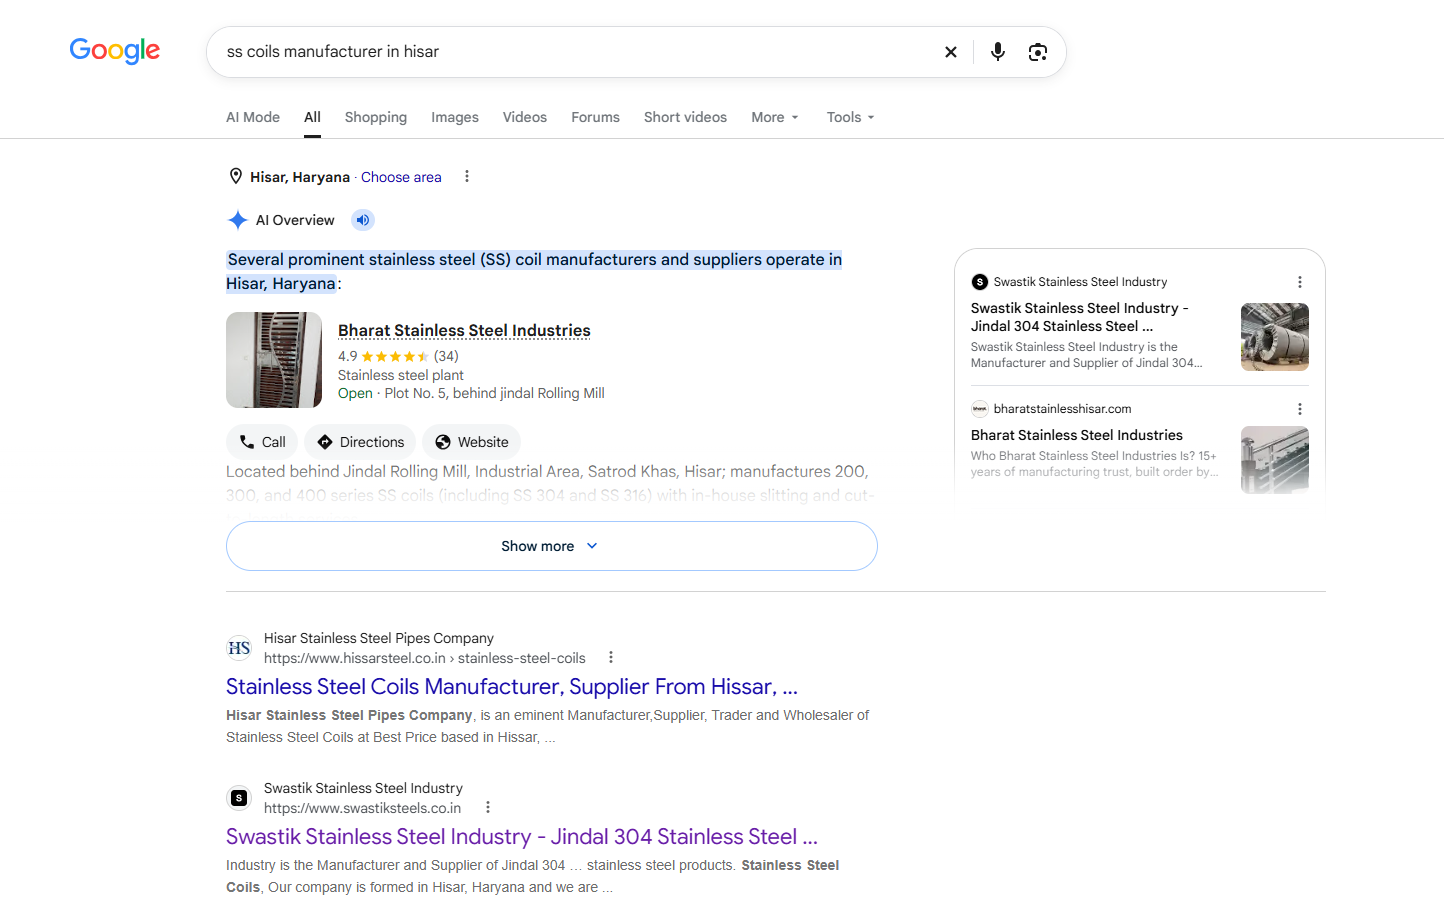Open sidebar Bharat Stainless Steel Industries headline
The height and width of the screenshot is (911, 1444).
pyautogui.click(x=1077, y=435)
